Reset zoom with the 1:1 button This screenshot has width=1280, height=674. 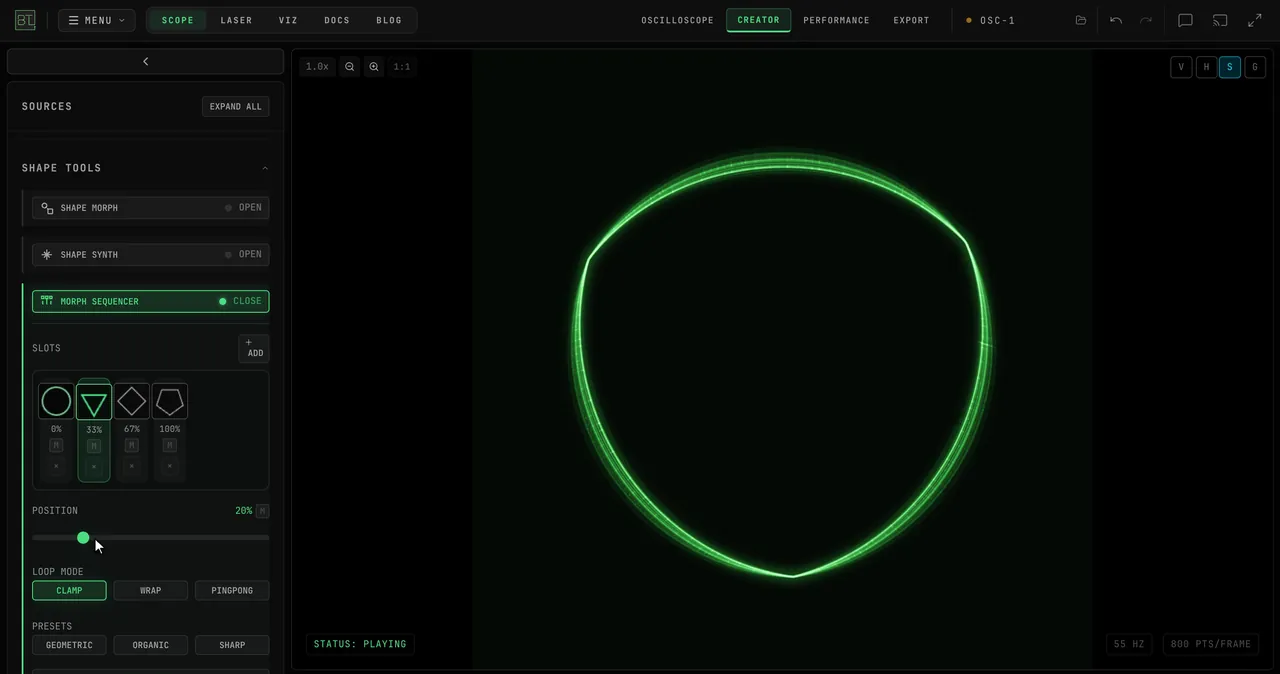click(x=402, y=67)
